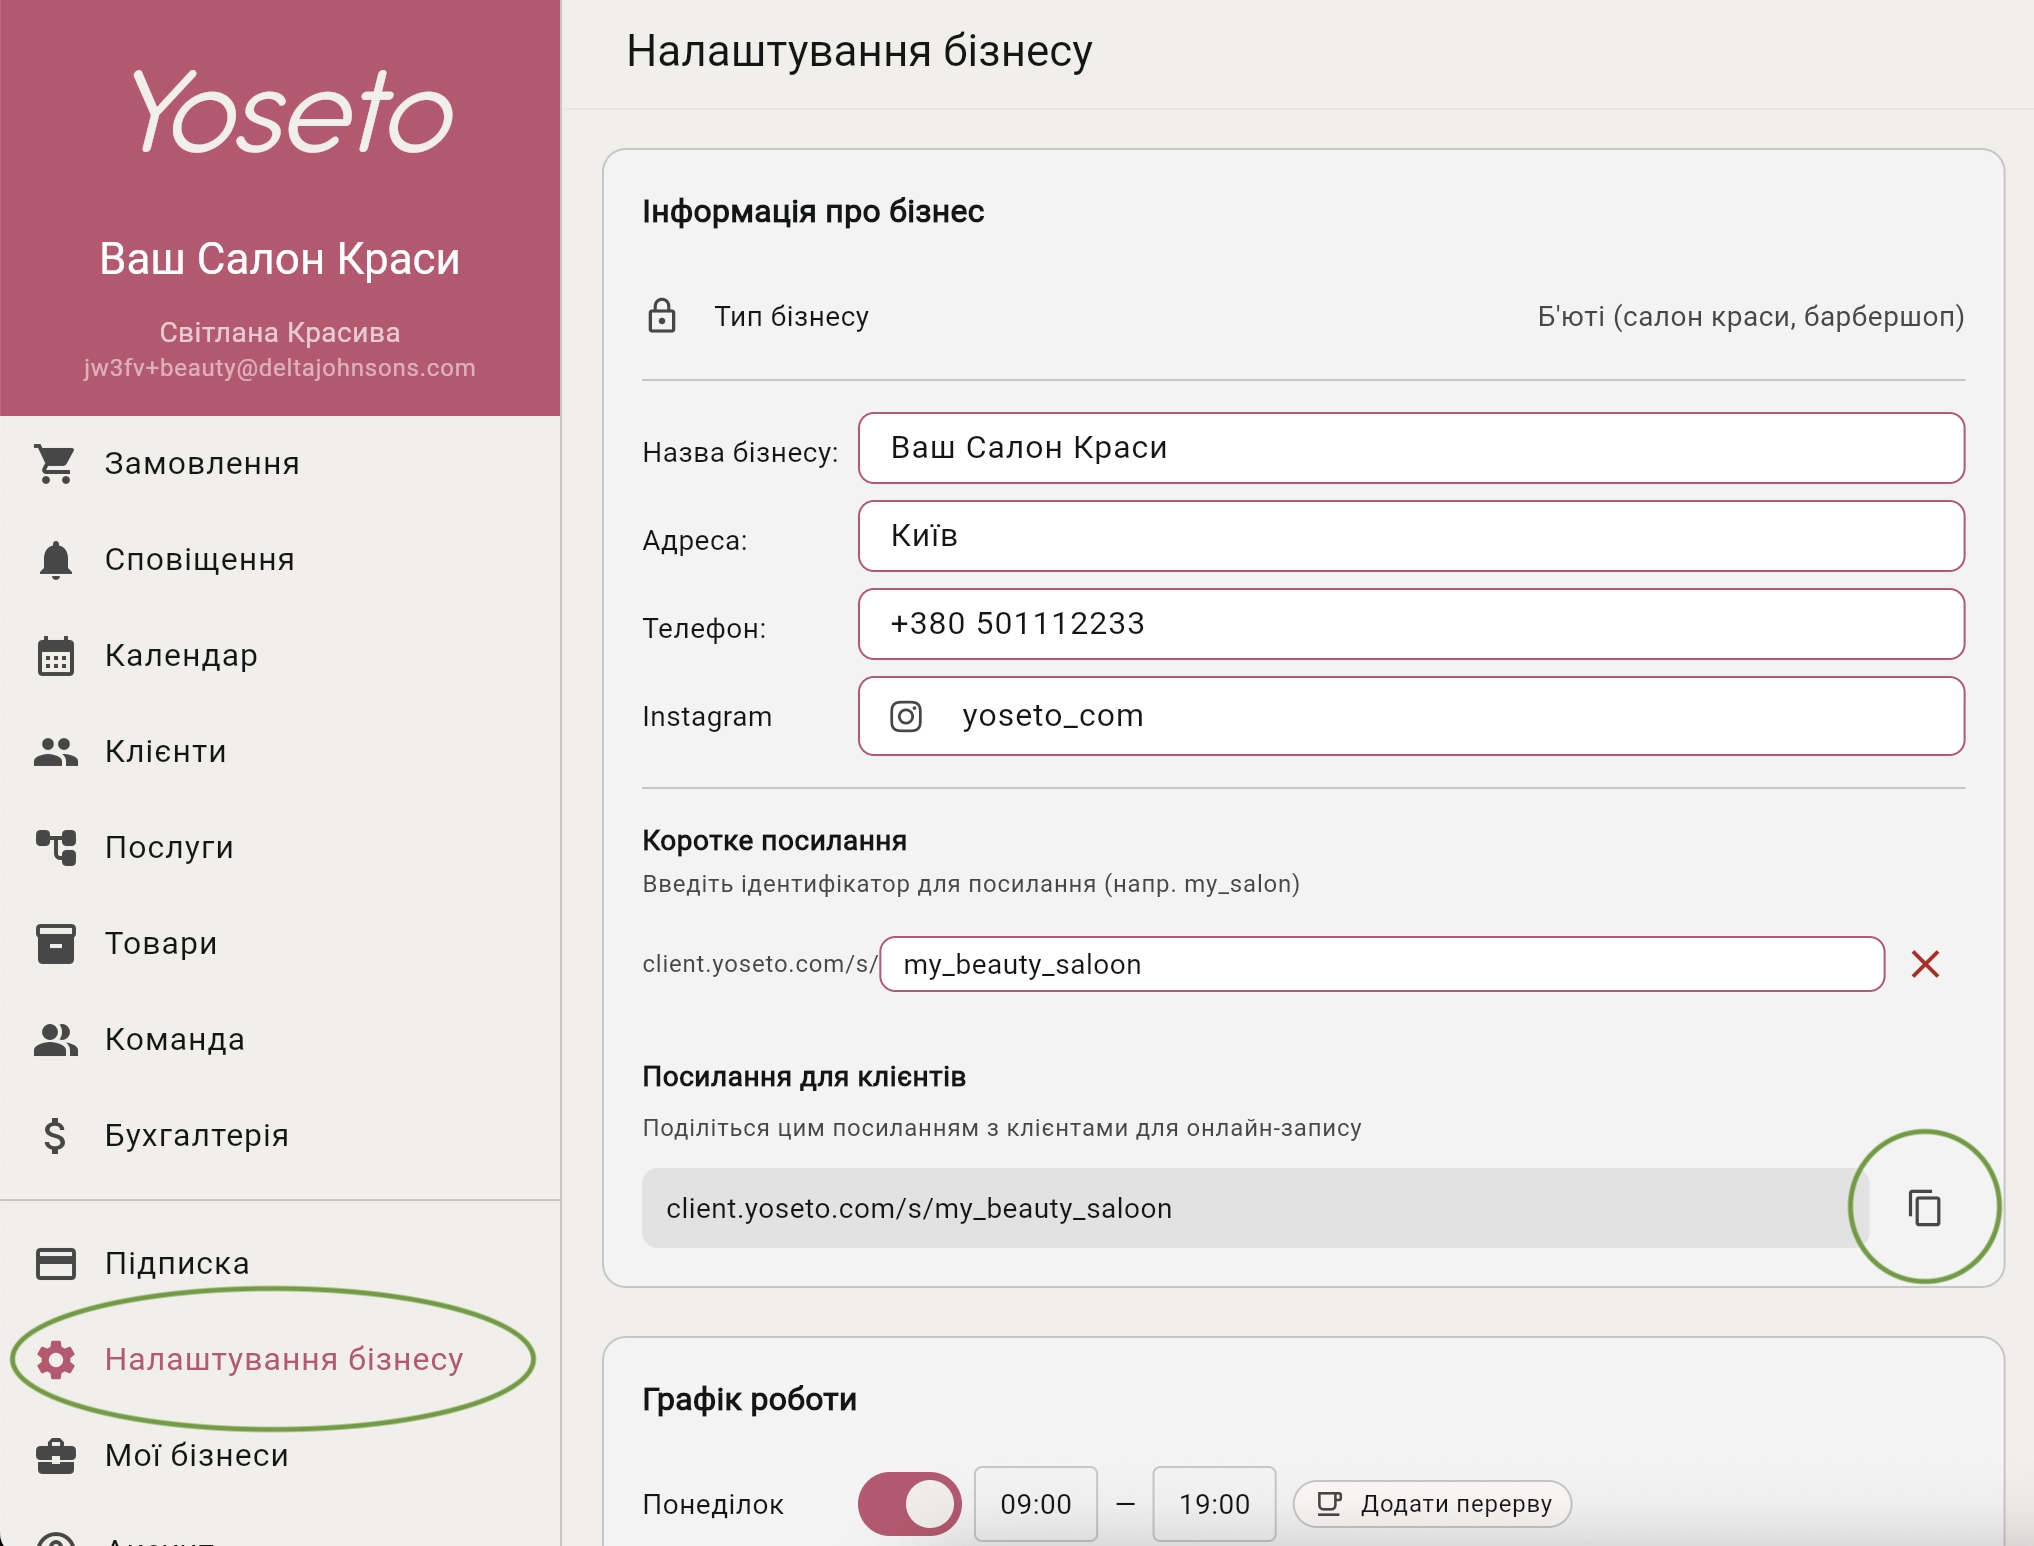Open Мої бізнеси in sidebar
Viewport: 2034px width, 1546px height.
point(280,1456)
